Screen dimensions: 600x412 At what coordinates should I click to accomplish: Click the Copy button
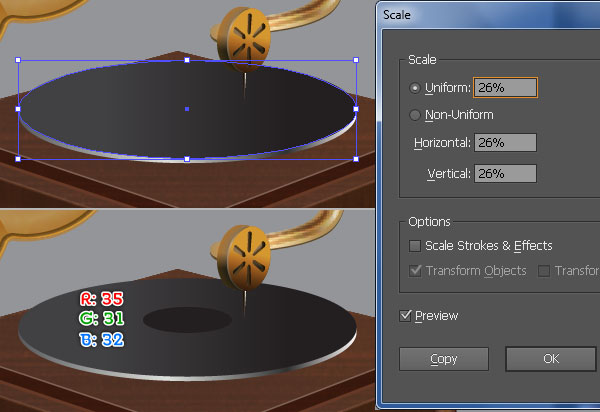point(444,359)
